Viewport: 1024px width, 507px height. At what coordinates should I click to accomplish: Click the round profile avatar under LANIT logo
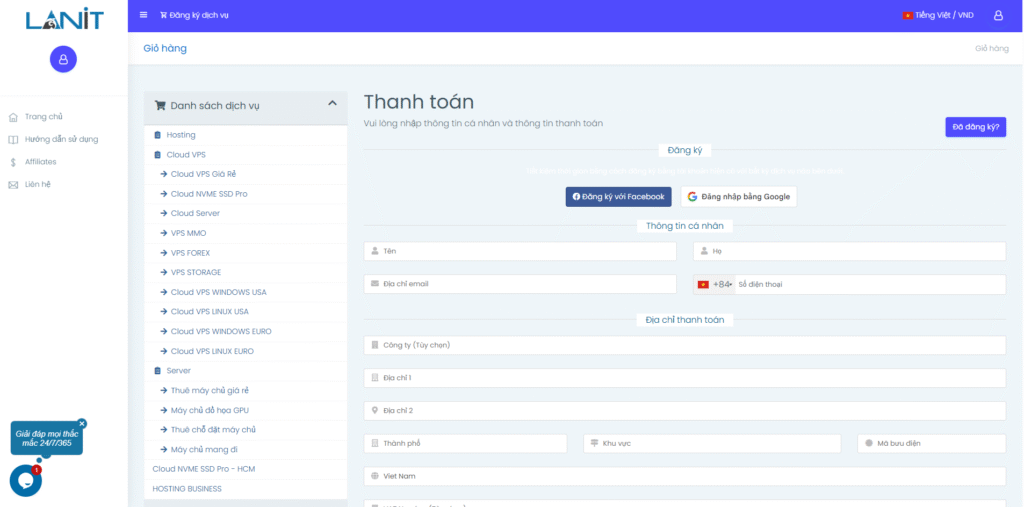[x=63, y=59]
